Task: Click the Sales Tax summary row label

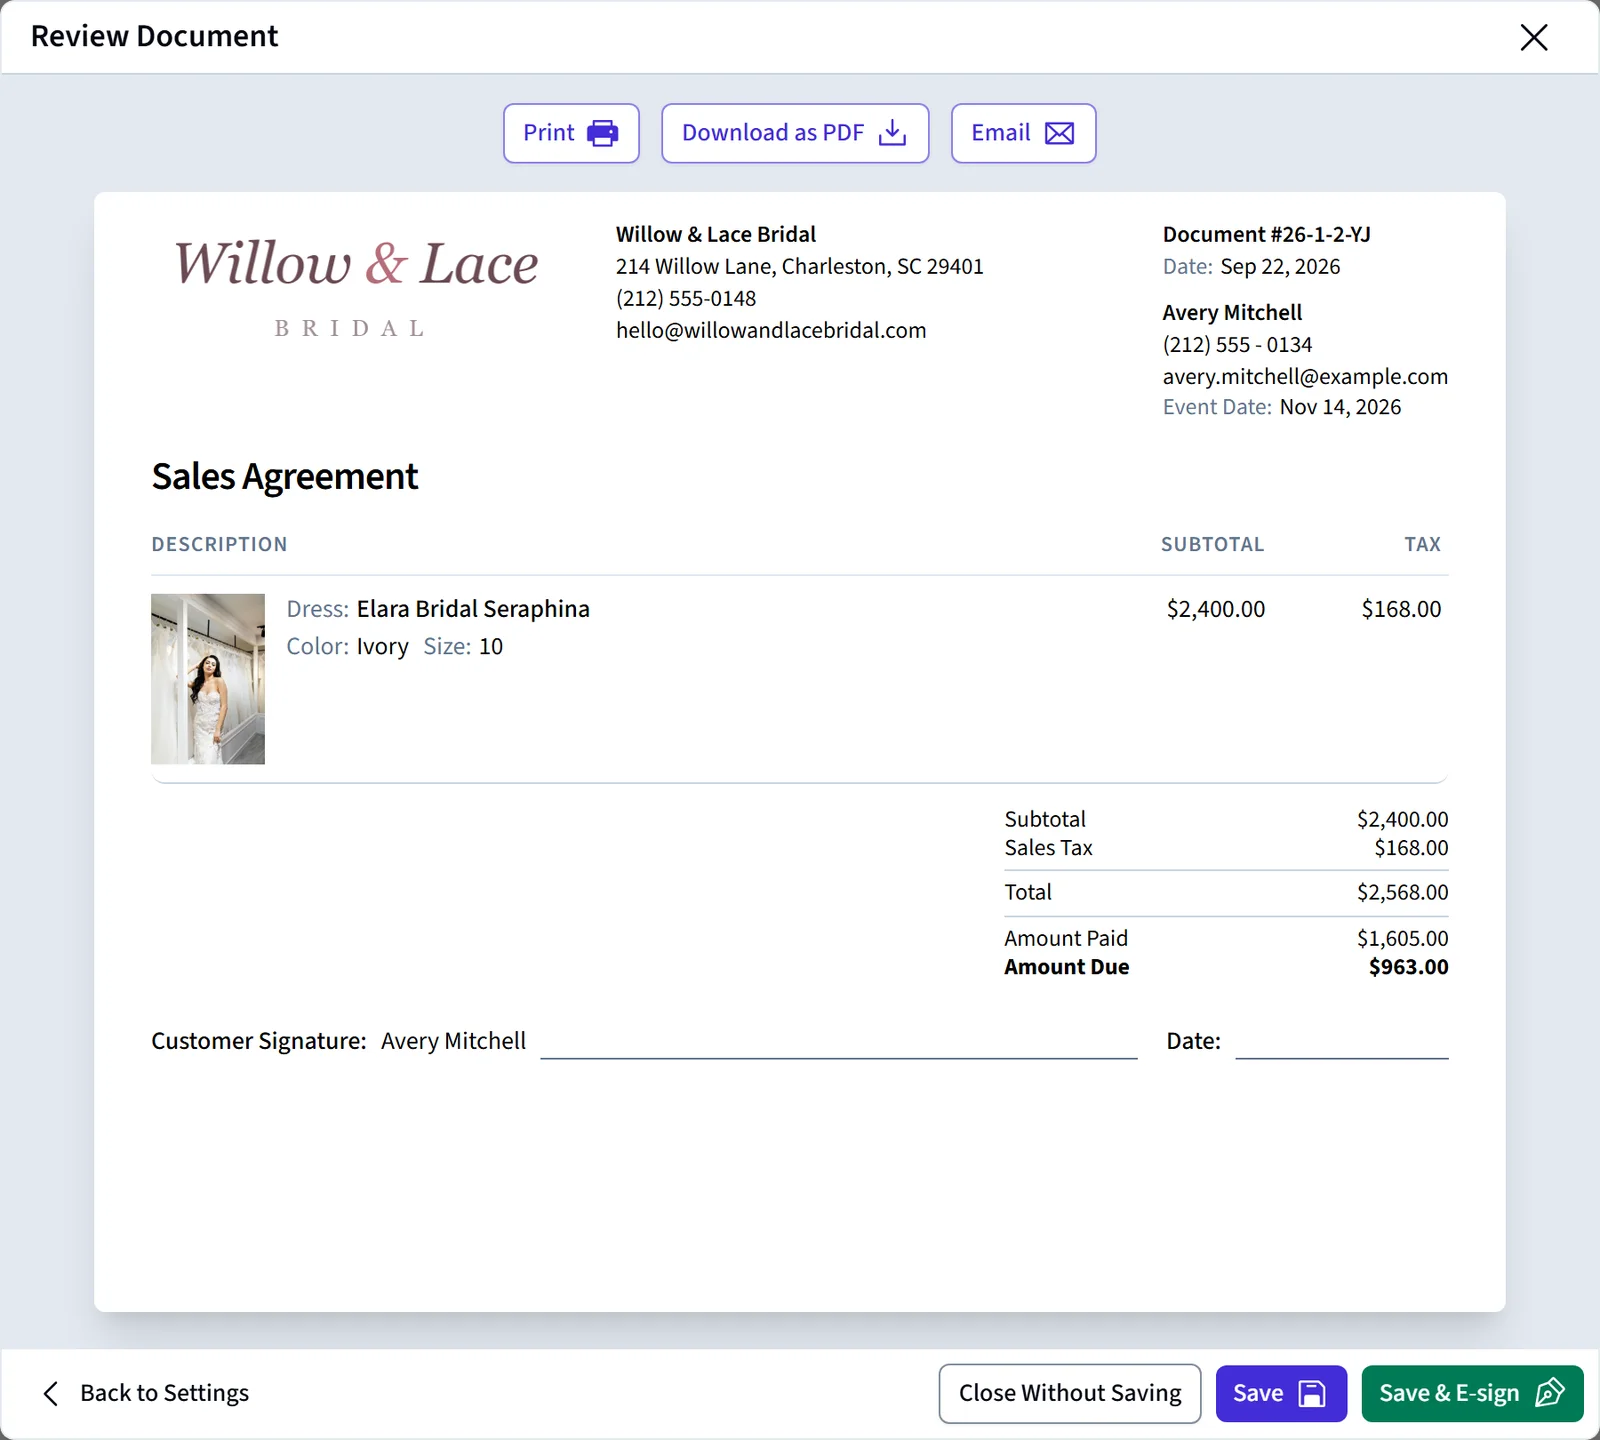Action: (1048, 848)
